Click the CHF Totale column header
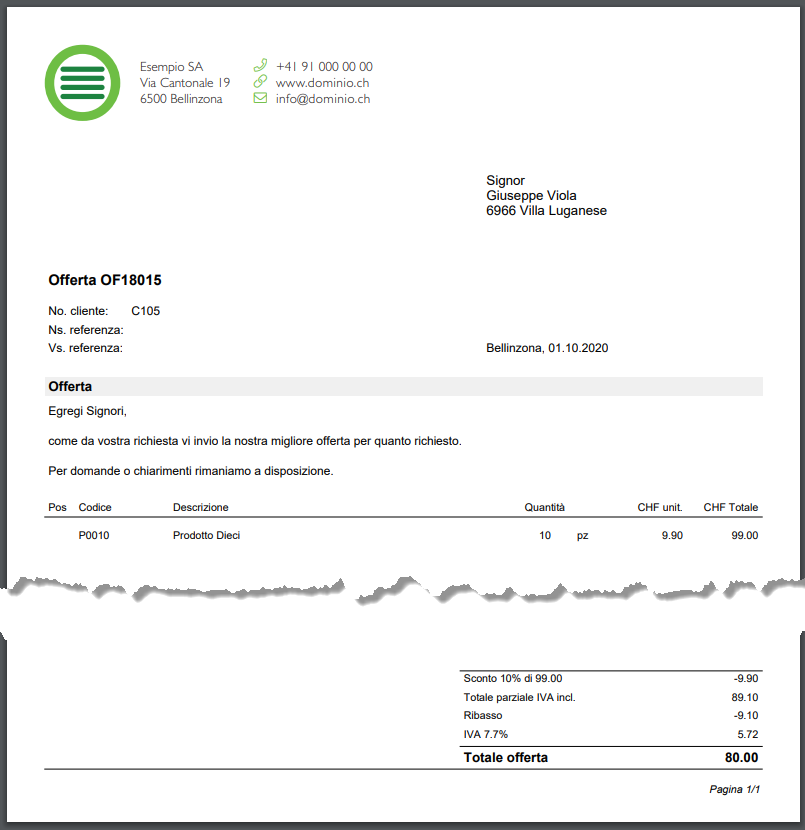 pyautogui.click(x=730, y=507)
